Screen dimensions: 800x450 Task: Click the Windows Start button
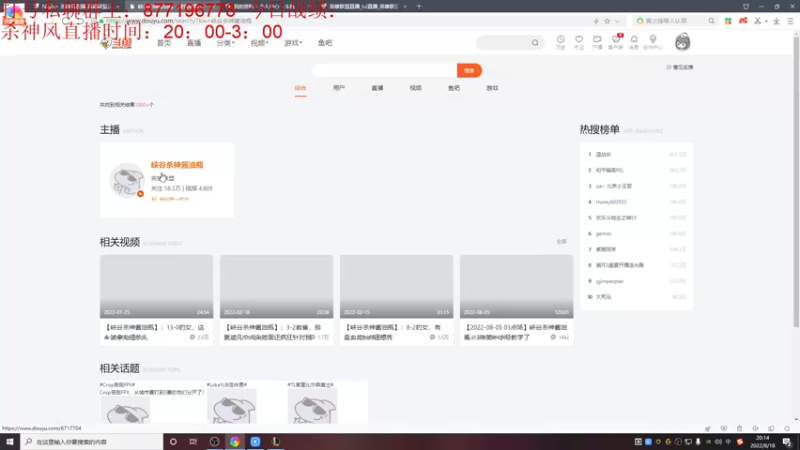pos(10,442)
